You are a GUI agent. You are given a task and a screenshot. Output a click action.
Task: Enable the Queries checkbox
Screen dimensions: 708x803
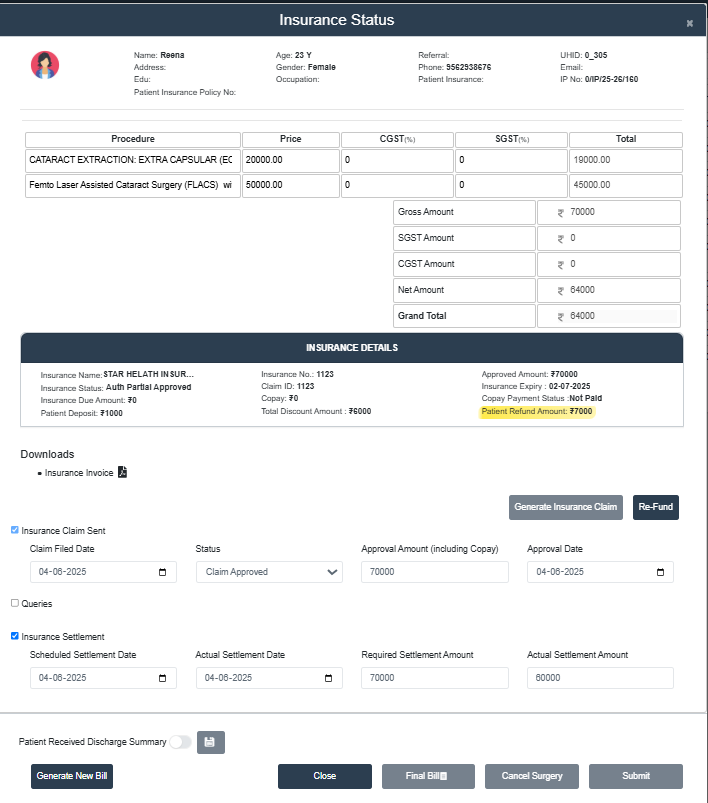tap(15, 603)
